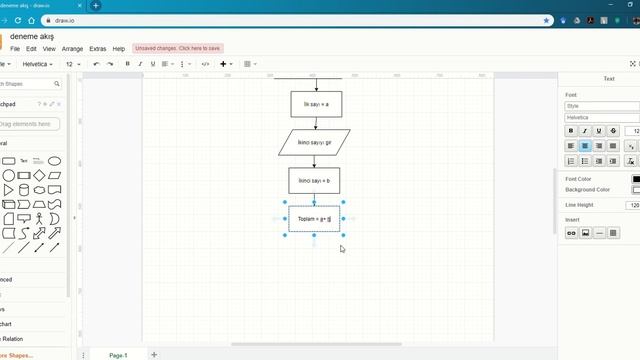
Task: Open the File menu
Action: [15, 49]
